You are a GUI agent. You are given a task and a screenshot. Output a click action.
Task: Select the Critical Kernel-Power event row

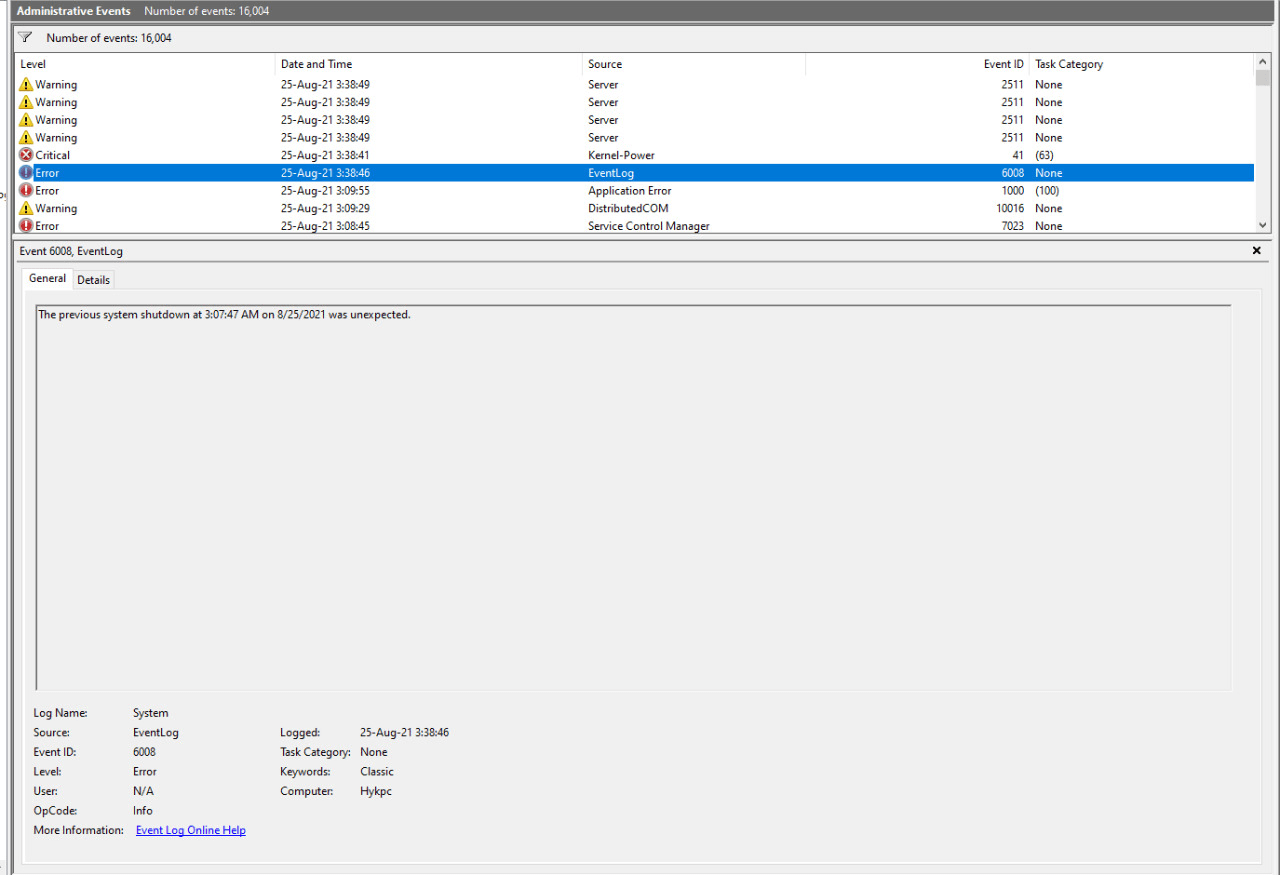click(x=635, y=155)
